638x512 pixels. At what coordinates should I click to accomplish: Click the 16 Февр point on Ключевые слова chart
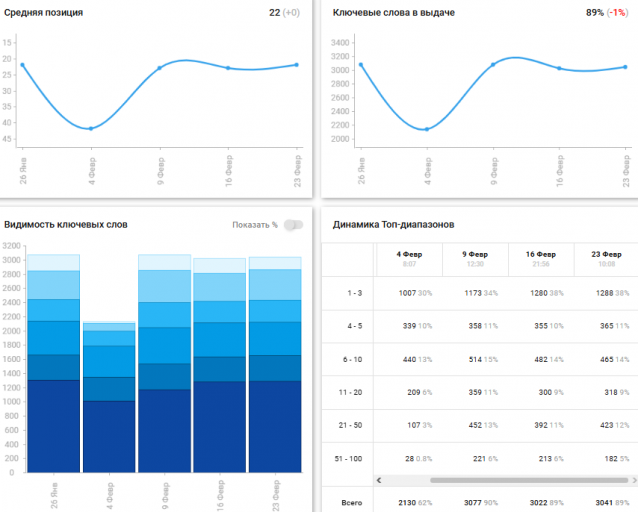(x=559, y=68)
